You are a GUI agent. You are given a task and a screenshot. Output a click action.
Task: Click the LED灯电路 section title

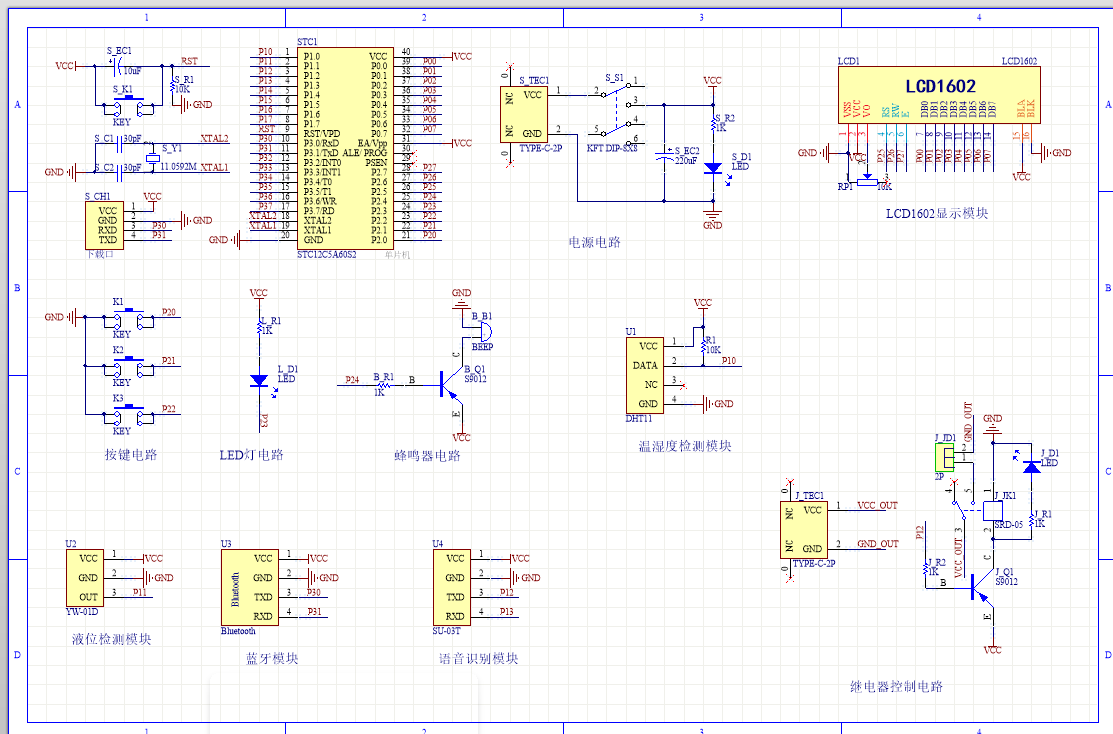(x=251, y=455)
